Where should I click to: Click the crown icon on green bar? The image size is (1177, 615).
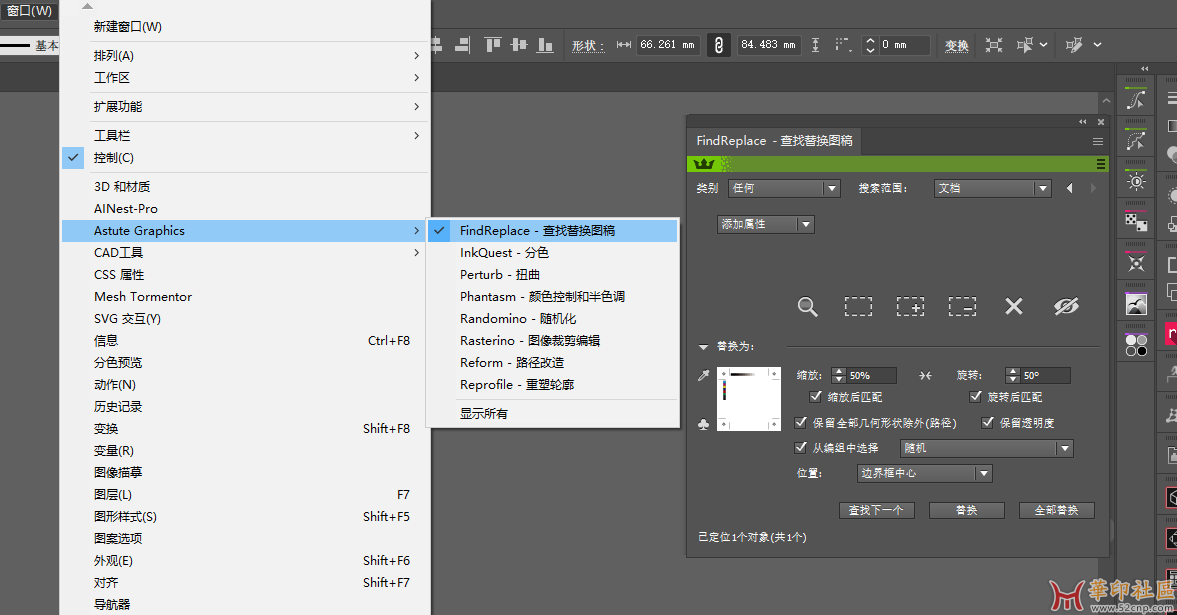(703, 164)
